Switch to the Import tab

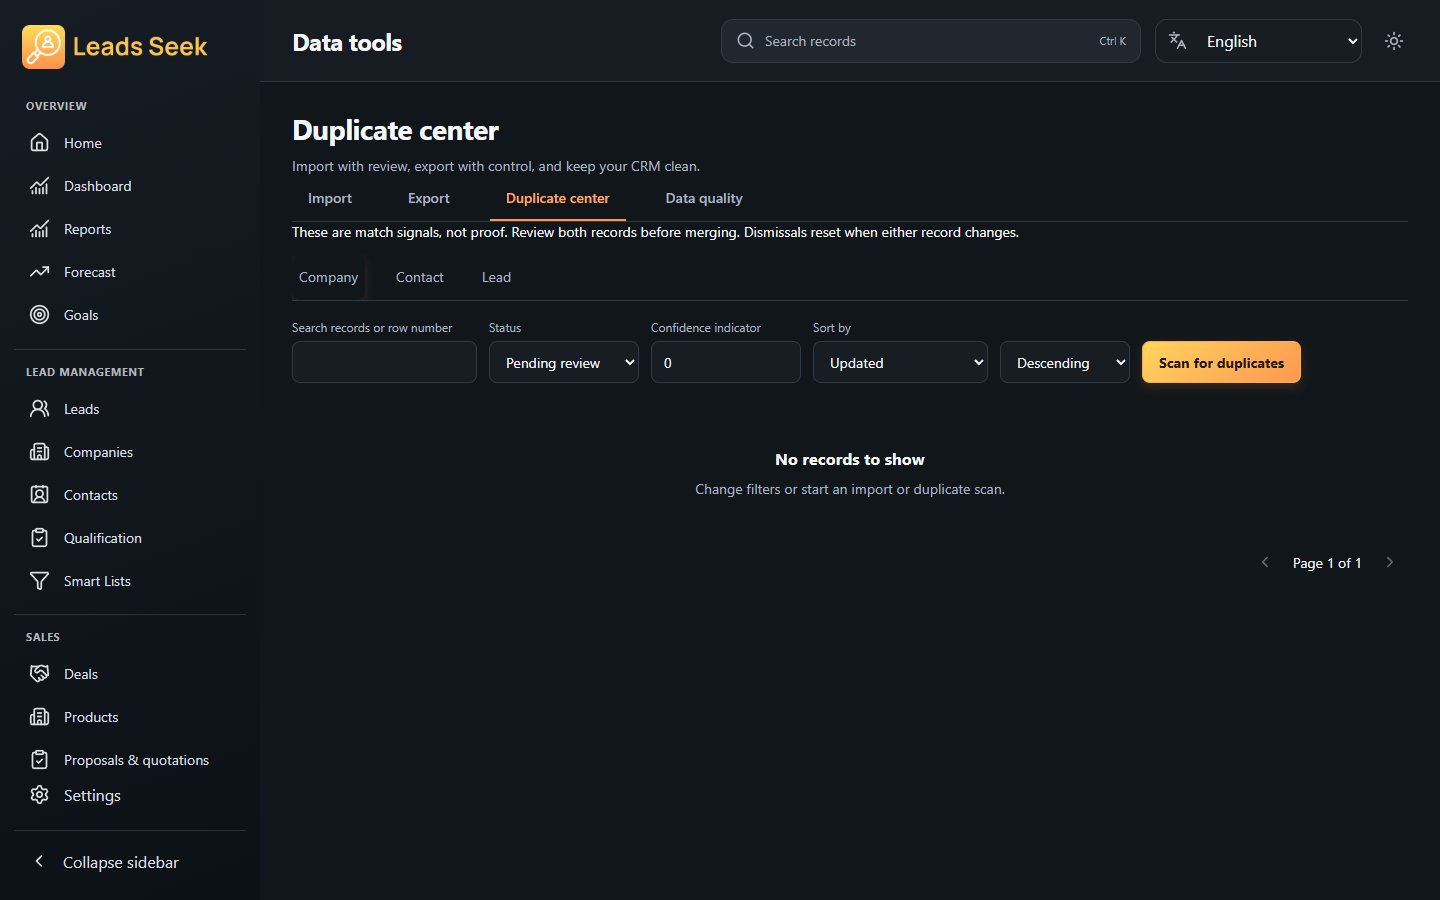(330, 198)
